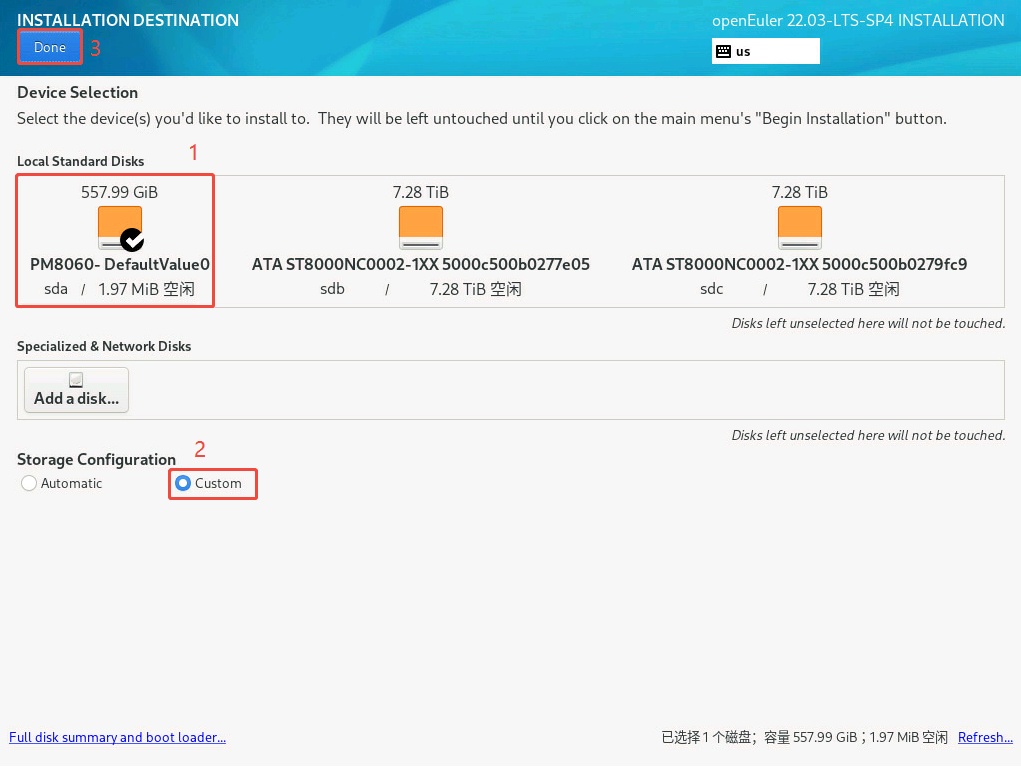This screenshot has width=1021, height=768.
Task: Click the keyboard layout icon
Action: pos(723,51)
